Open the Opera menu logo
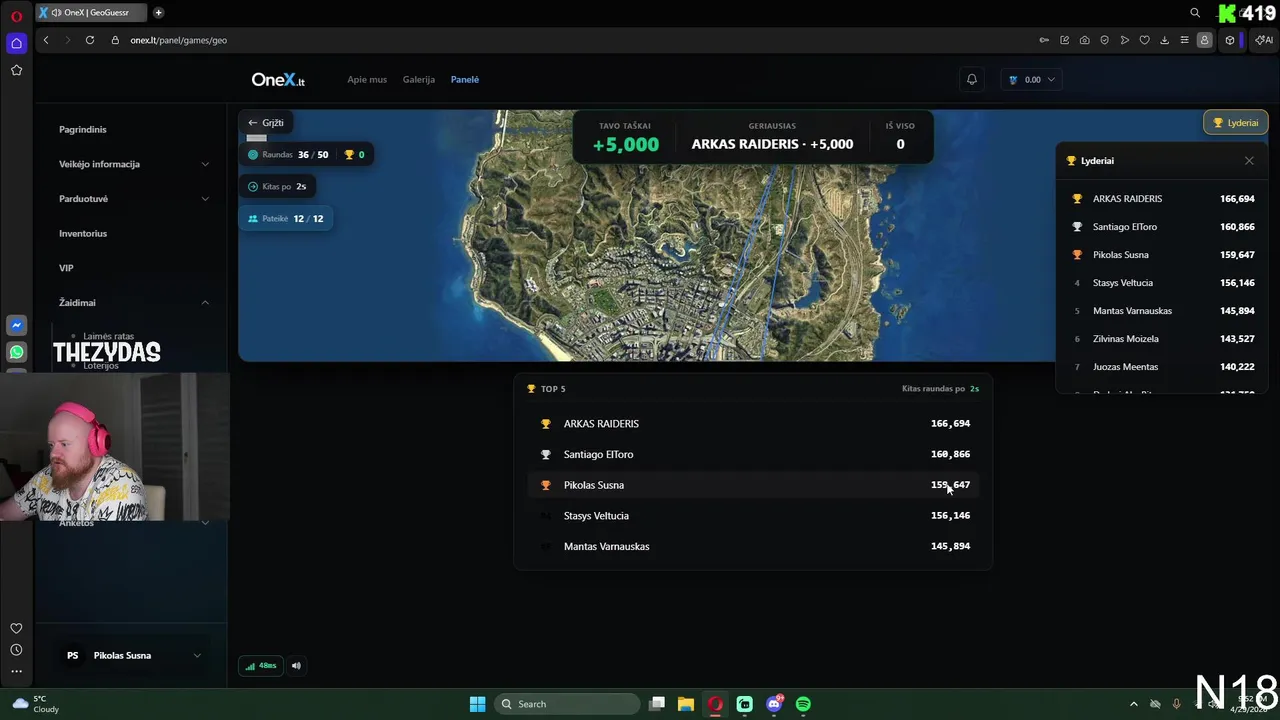 16,16
